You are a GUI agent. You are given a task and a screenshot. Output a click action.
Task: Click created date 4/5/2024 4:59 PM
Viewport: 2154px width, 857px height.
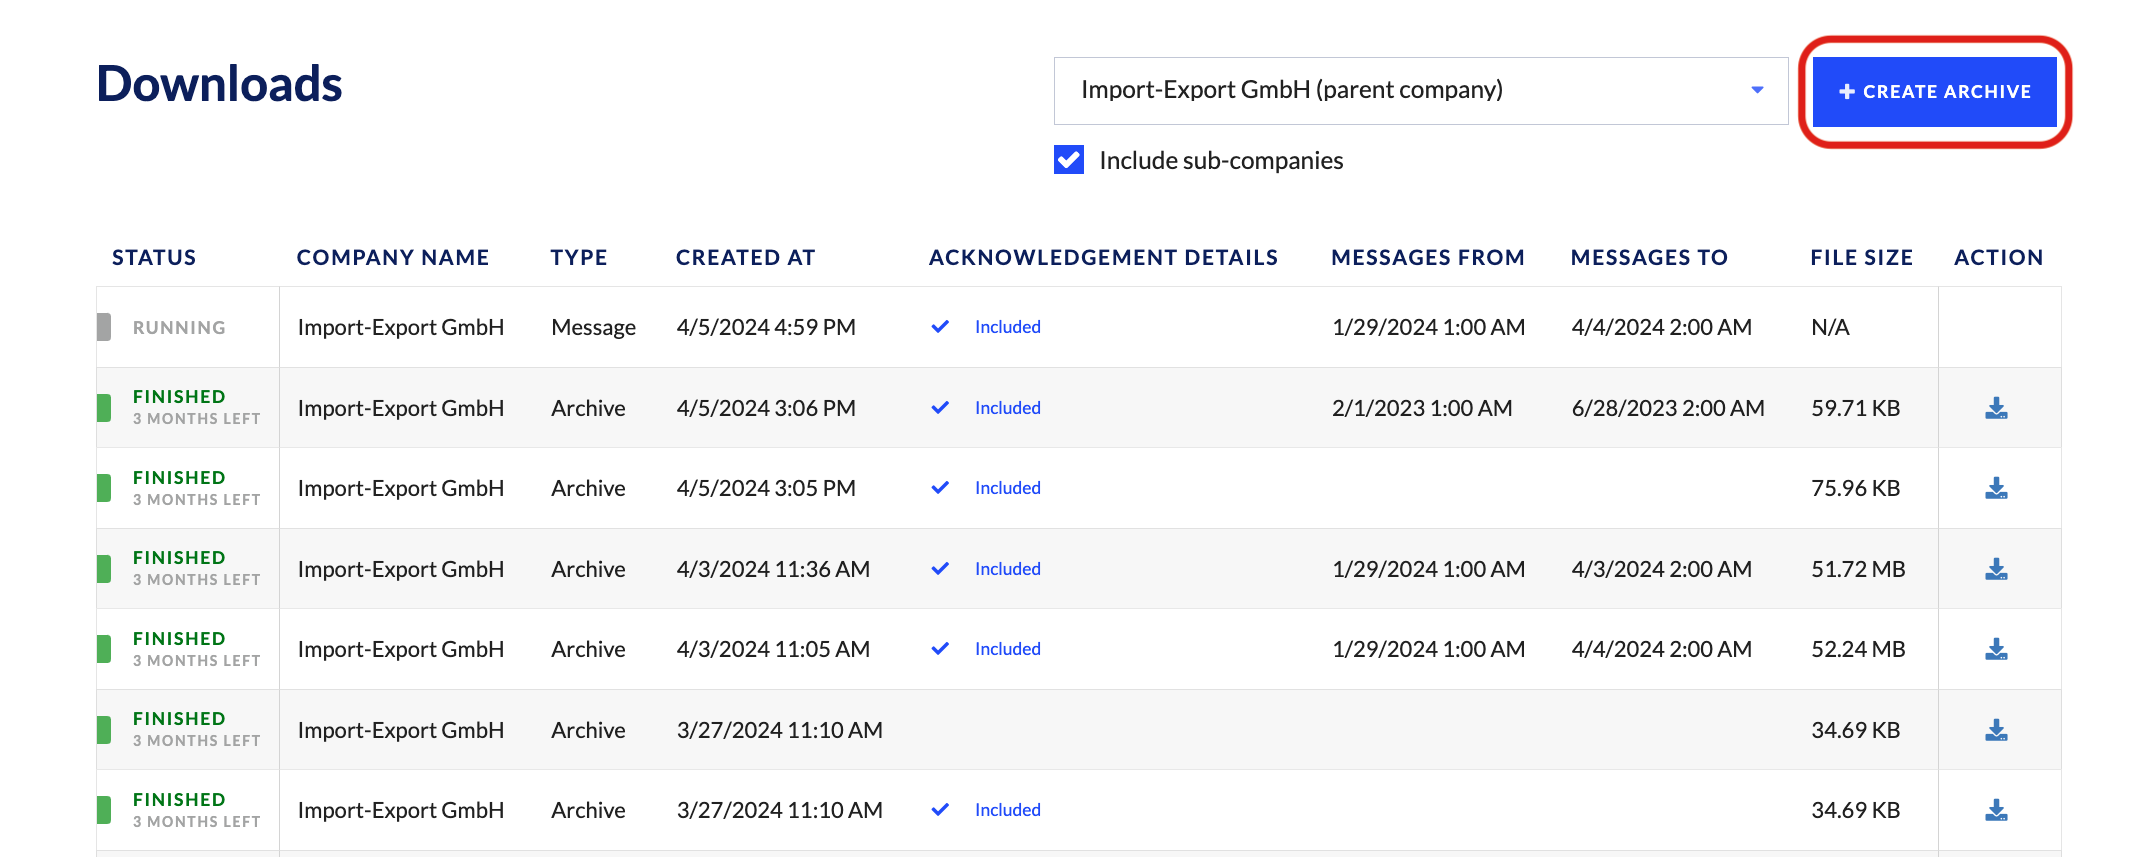pos(766,327)
